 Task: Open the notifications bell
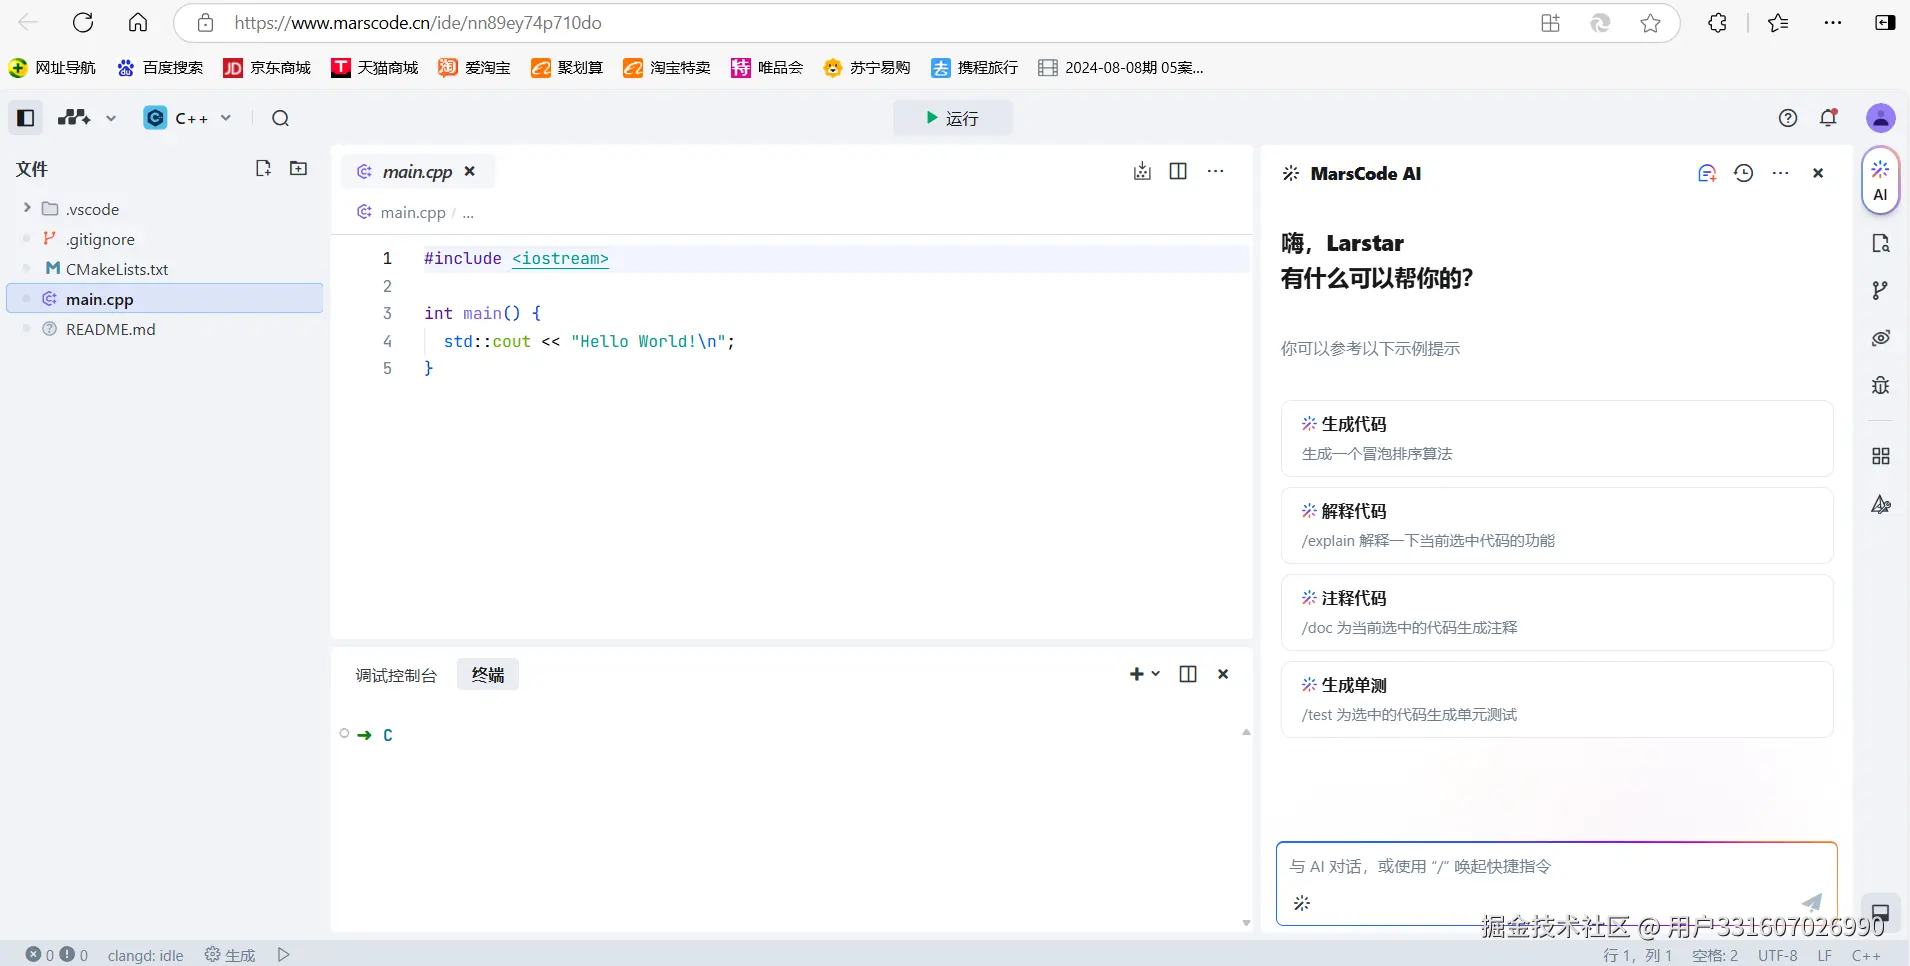click(1829, 118)
